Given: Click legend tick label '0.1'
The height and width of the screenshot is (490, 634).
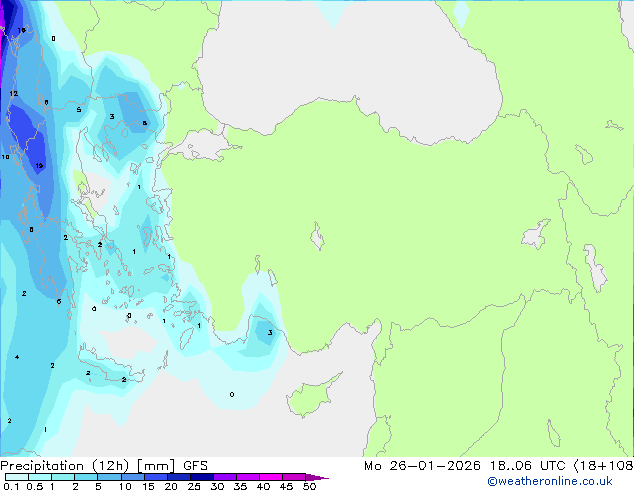Looking at the screenshot, I should tap(11, 486).
